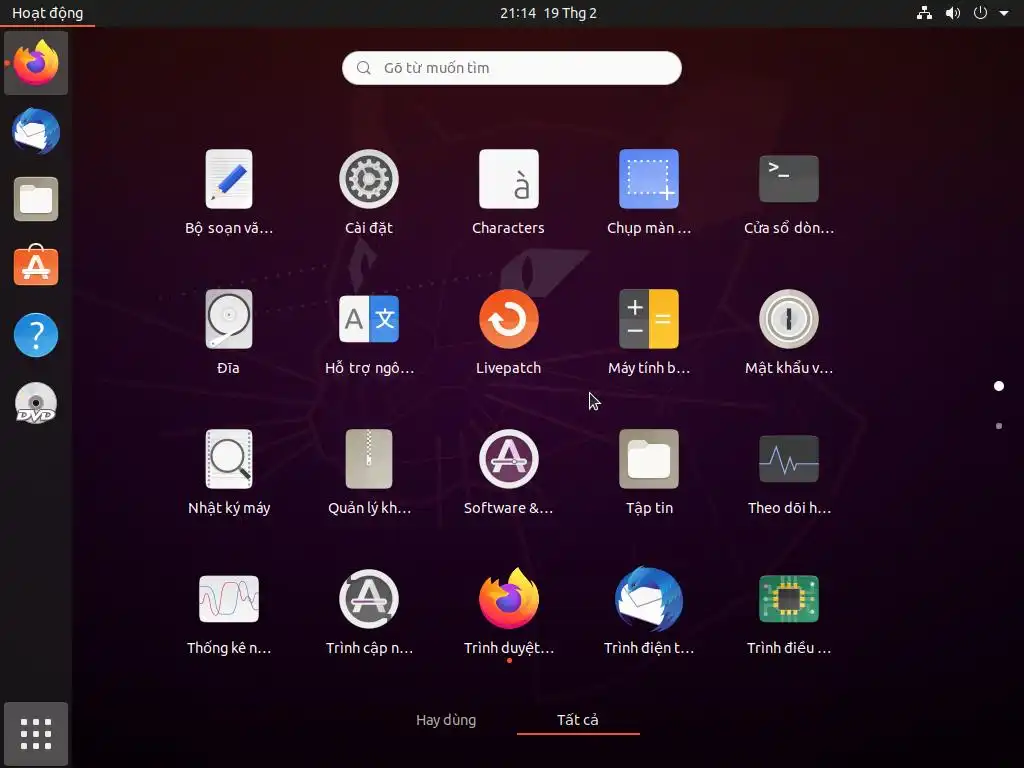Click the volume icon in top bar
1024x768 pixels.
(953, 13)
